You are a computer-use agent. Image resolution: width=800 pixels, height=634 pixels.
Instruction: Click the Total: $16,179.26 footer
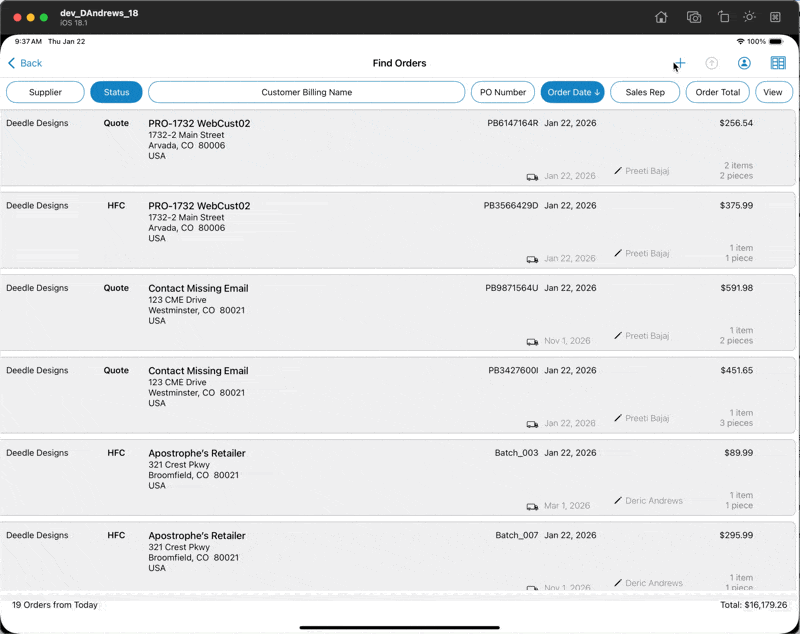click(x=753, y=605)
